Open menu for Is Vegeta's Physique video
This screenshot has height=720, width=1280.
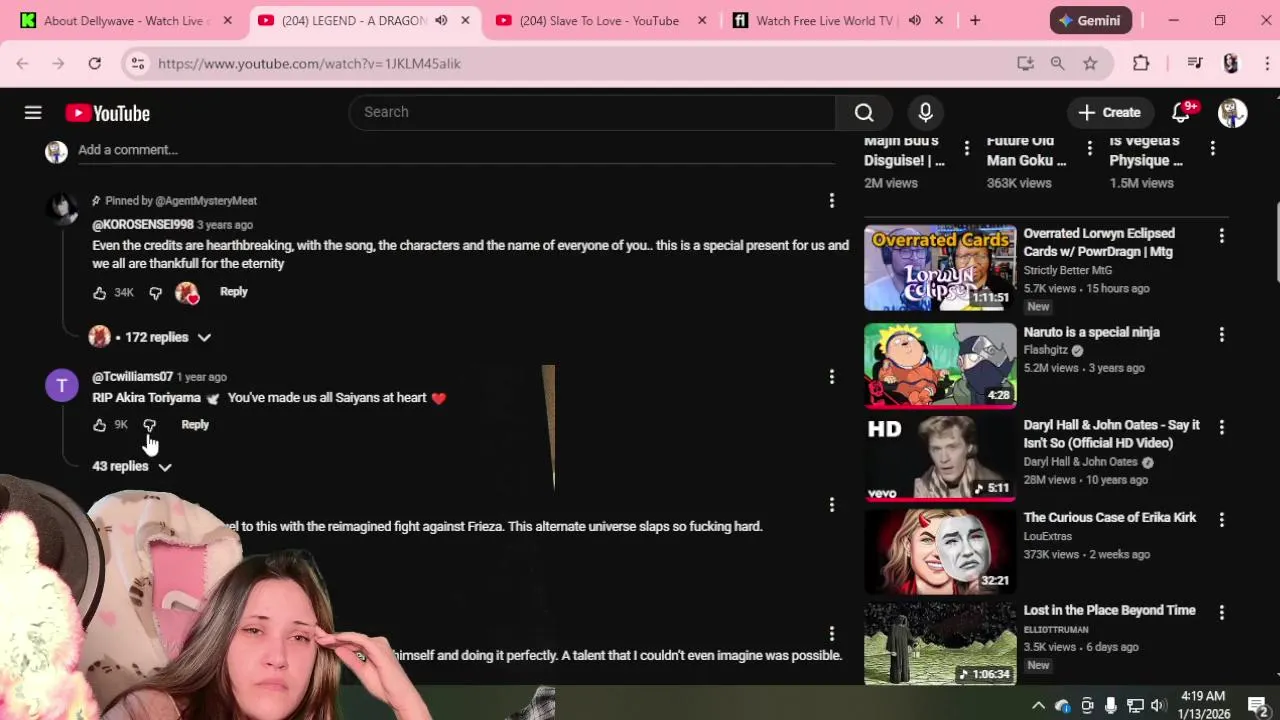coord(1212,149)
